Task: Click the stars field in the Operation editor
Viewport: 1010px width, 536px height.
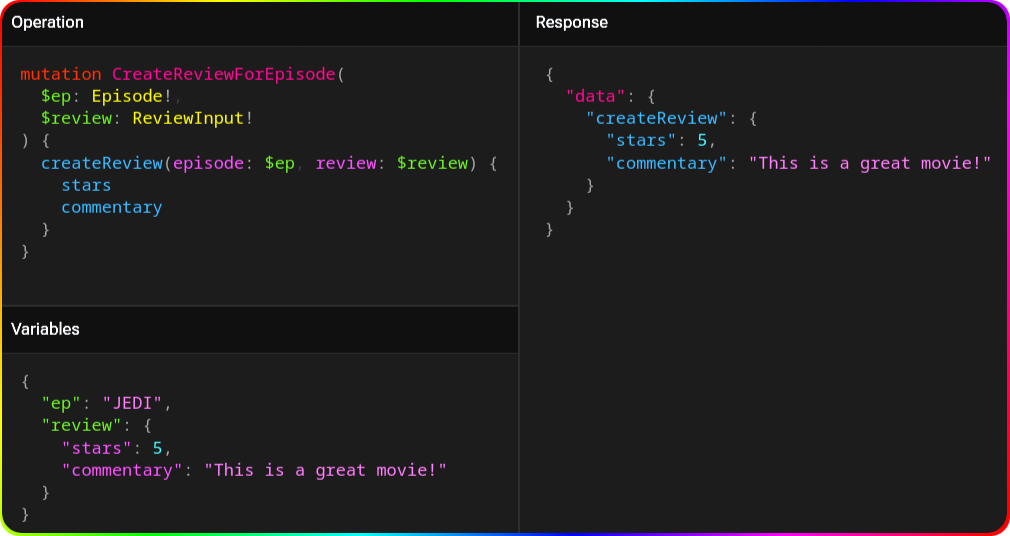Action: [86, 185]
